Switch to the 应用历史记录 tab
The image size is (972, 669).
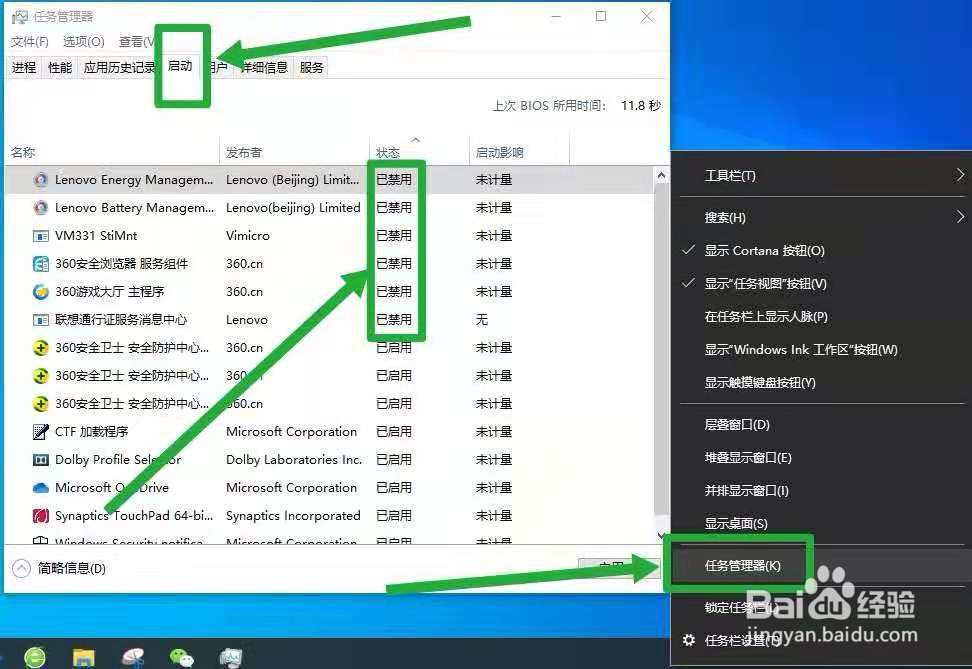[118, 68]
